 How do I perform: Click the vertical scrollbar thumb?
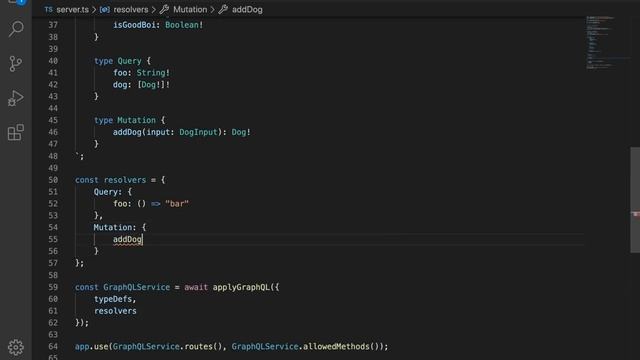pos(635,200)
